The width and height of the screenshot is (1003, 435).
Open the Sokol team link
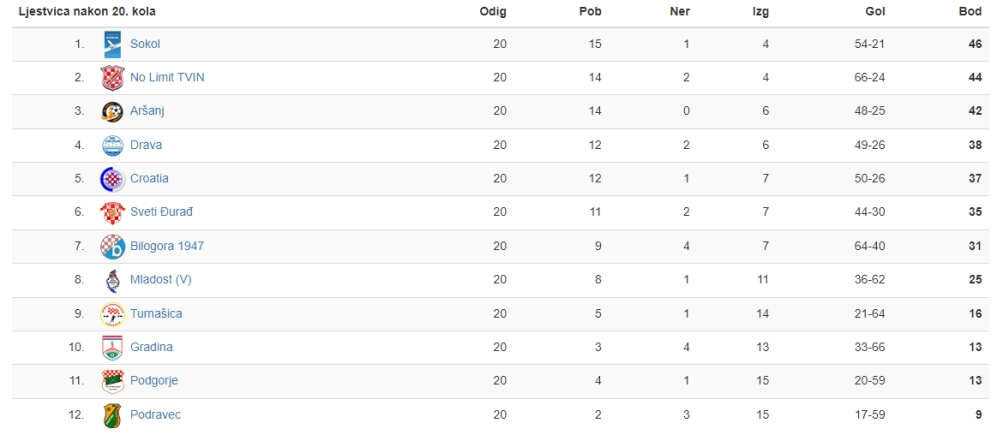(145, 44)
